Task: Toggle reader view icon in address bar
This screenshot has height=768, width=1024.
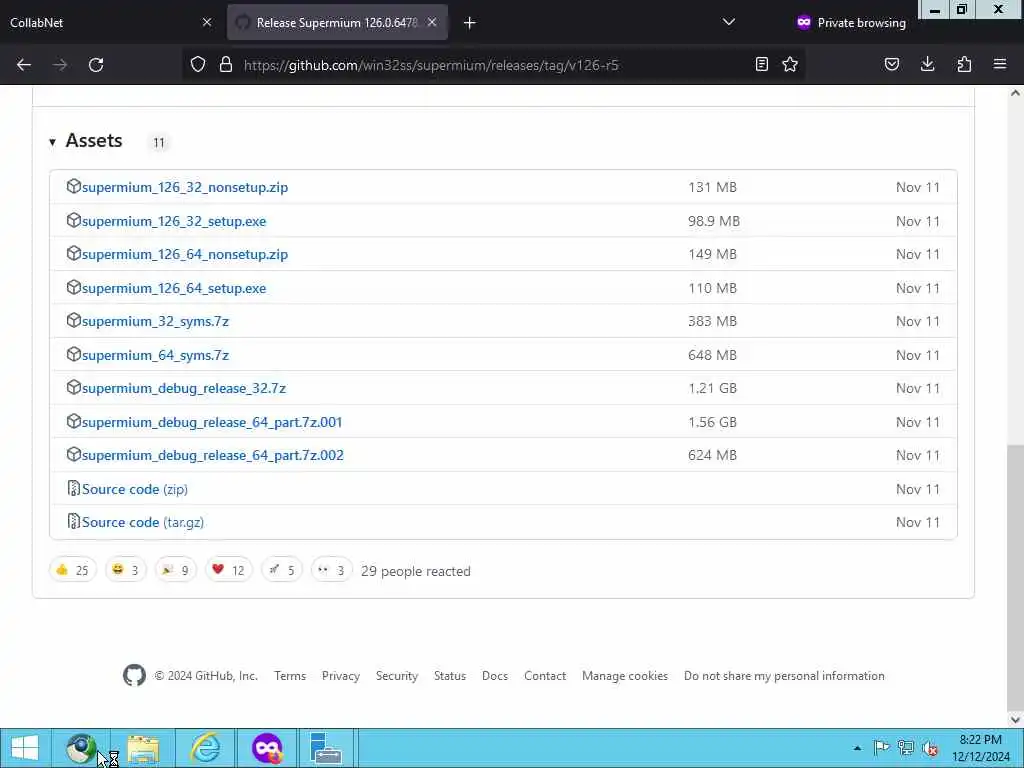Action: click(761, 64)
